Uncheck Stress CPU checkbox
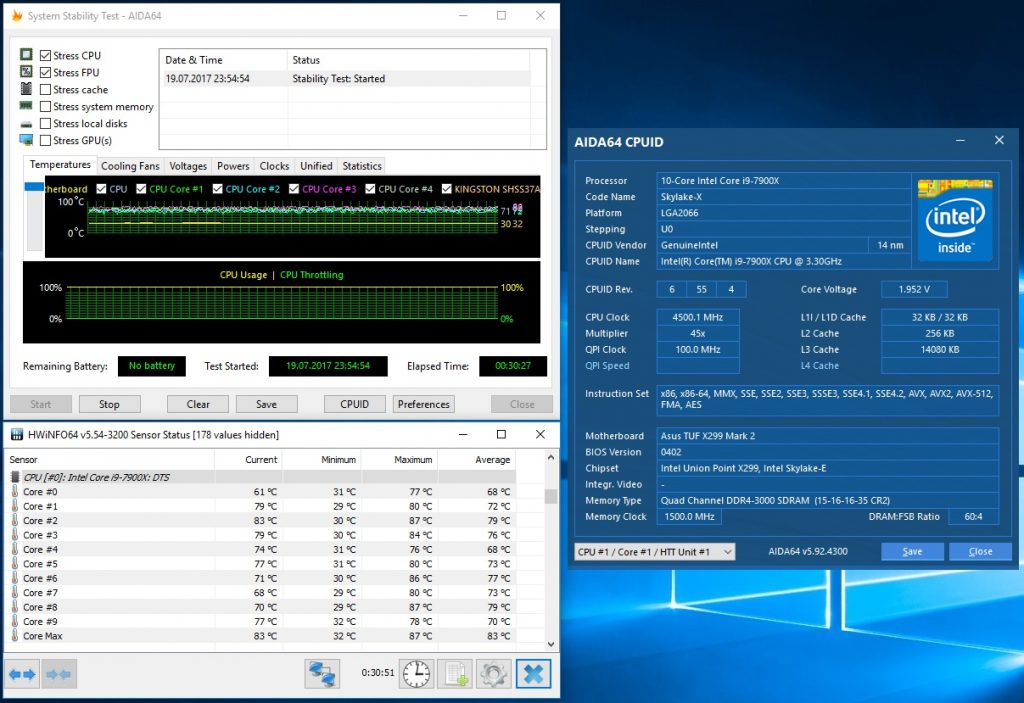The image size is (1024, 703). click(46, 56)
